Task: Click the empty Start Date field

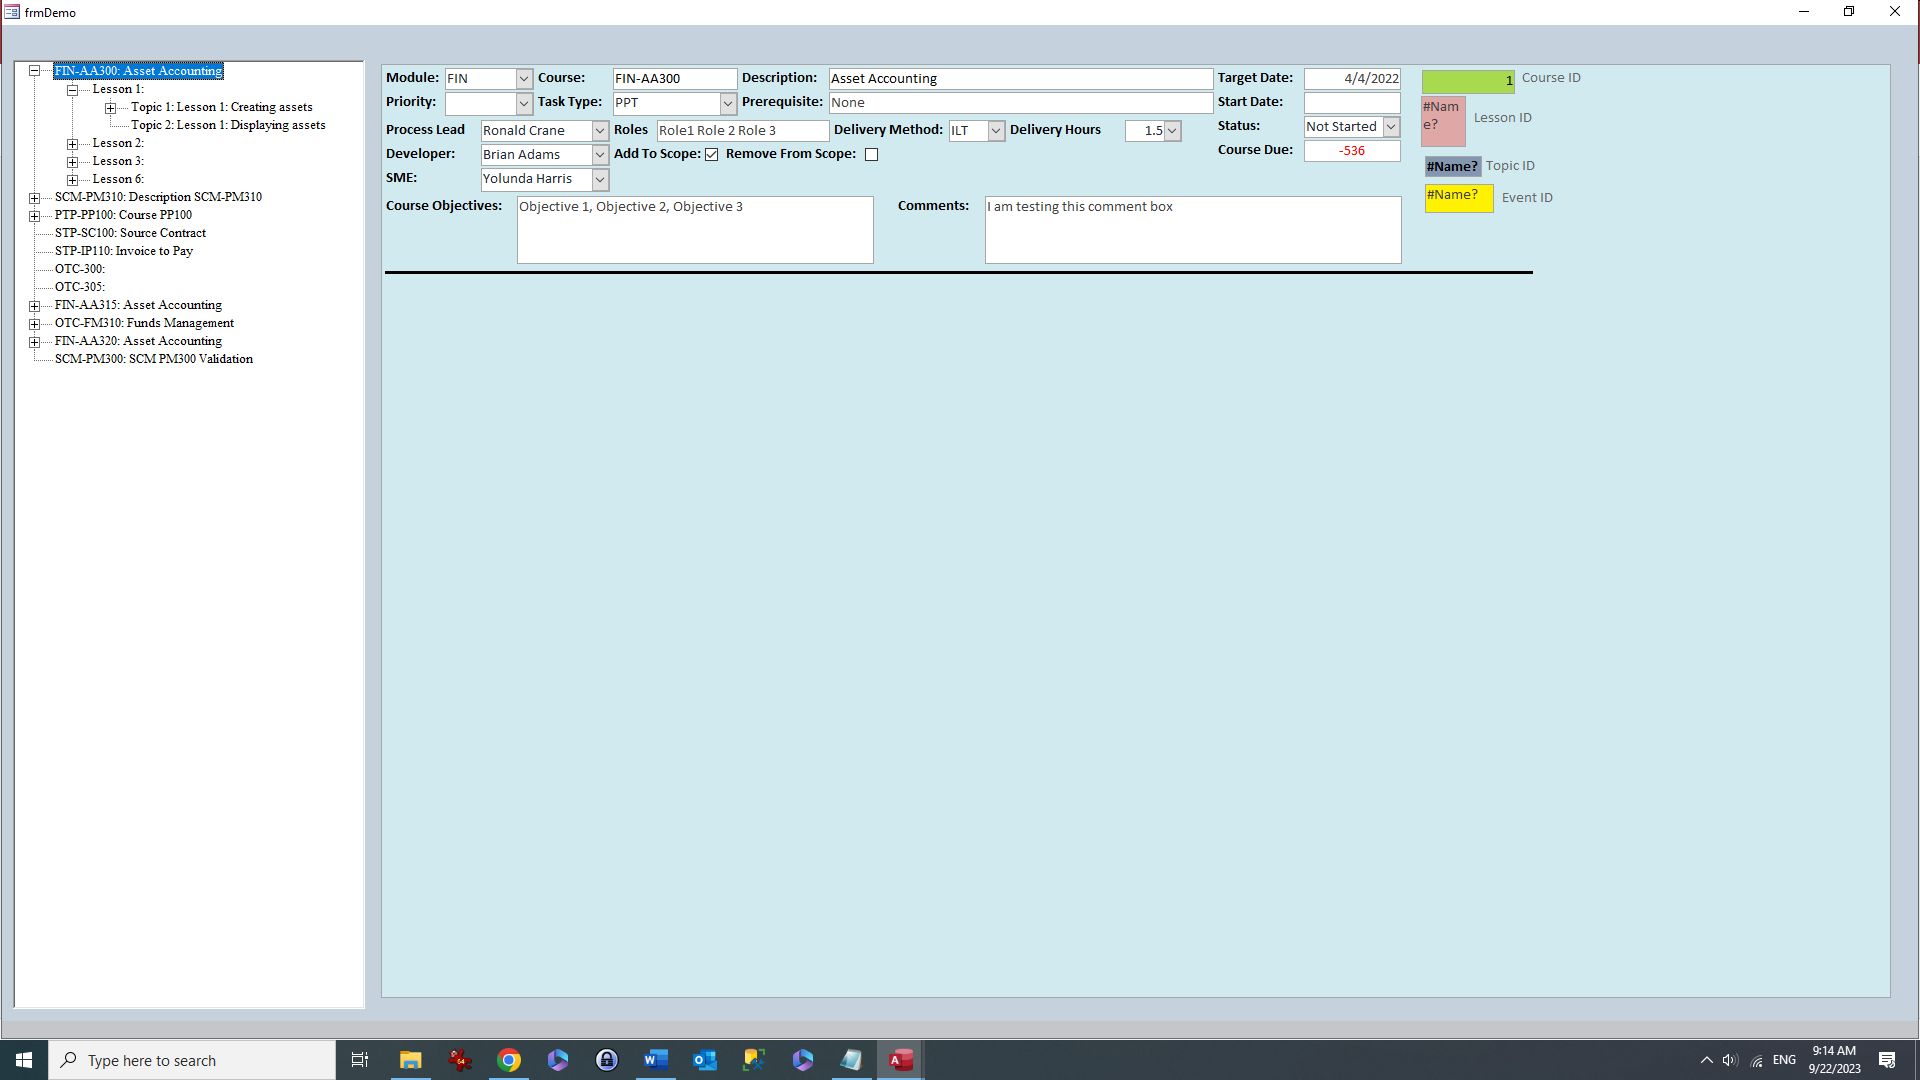Action: (1352, 103)
